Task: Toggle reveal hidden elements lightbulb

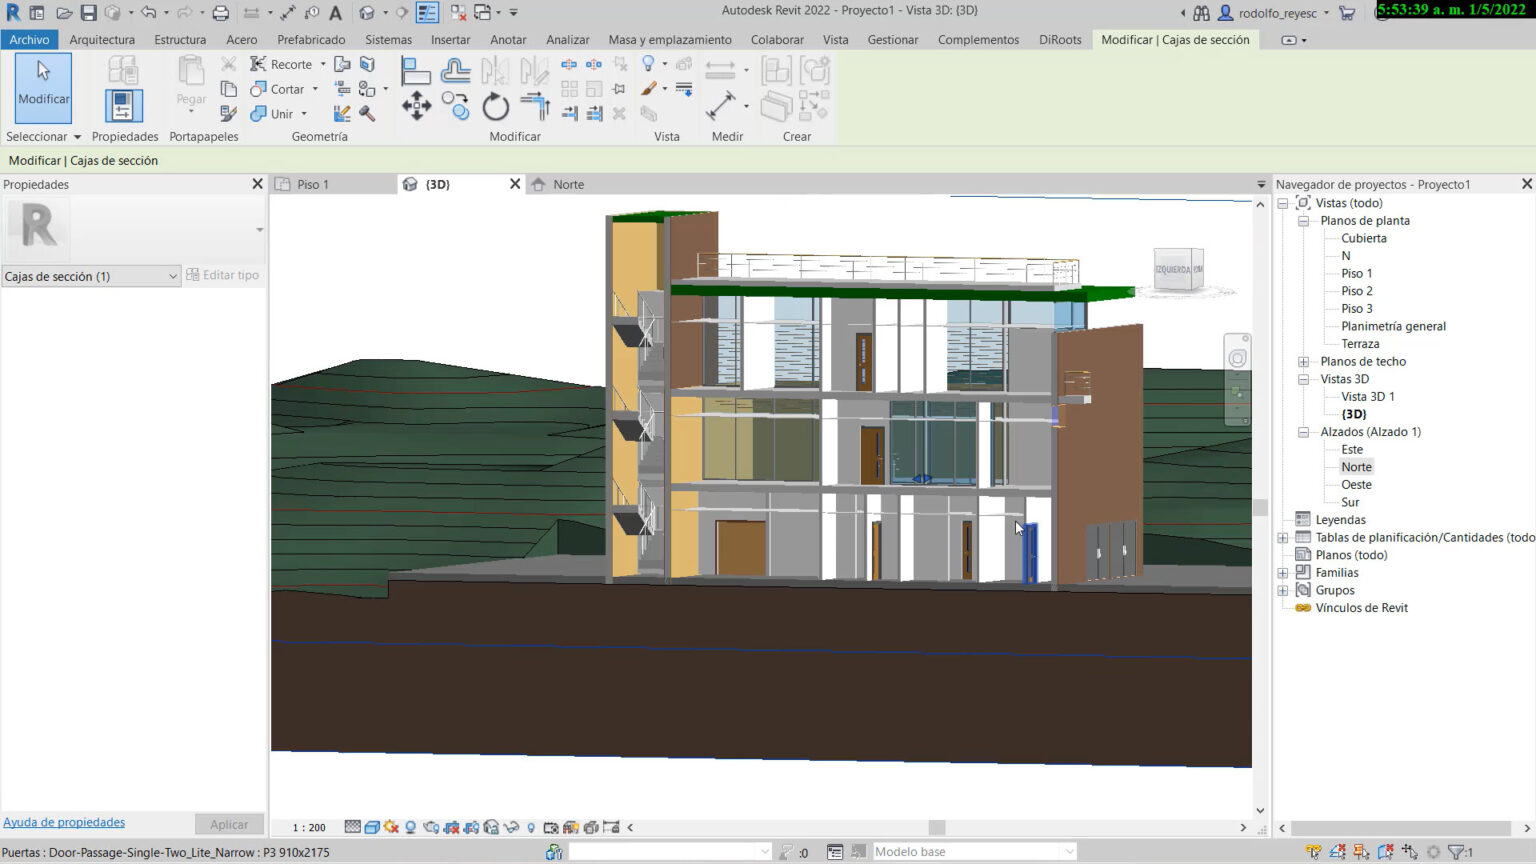Action: point(531,827)
